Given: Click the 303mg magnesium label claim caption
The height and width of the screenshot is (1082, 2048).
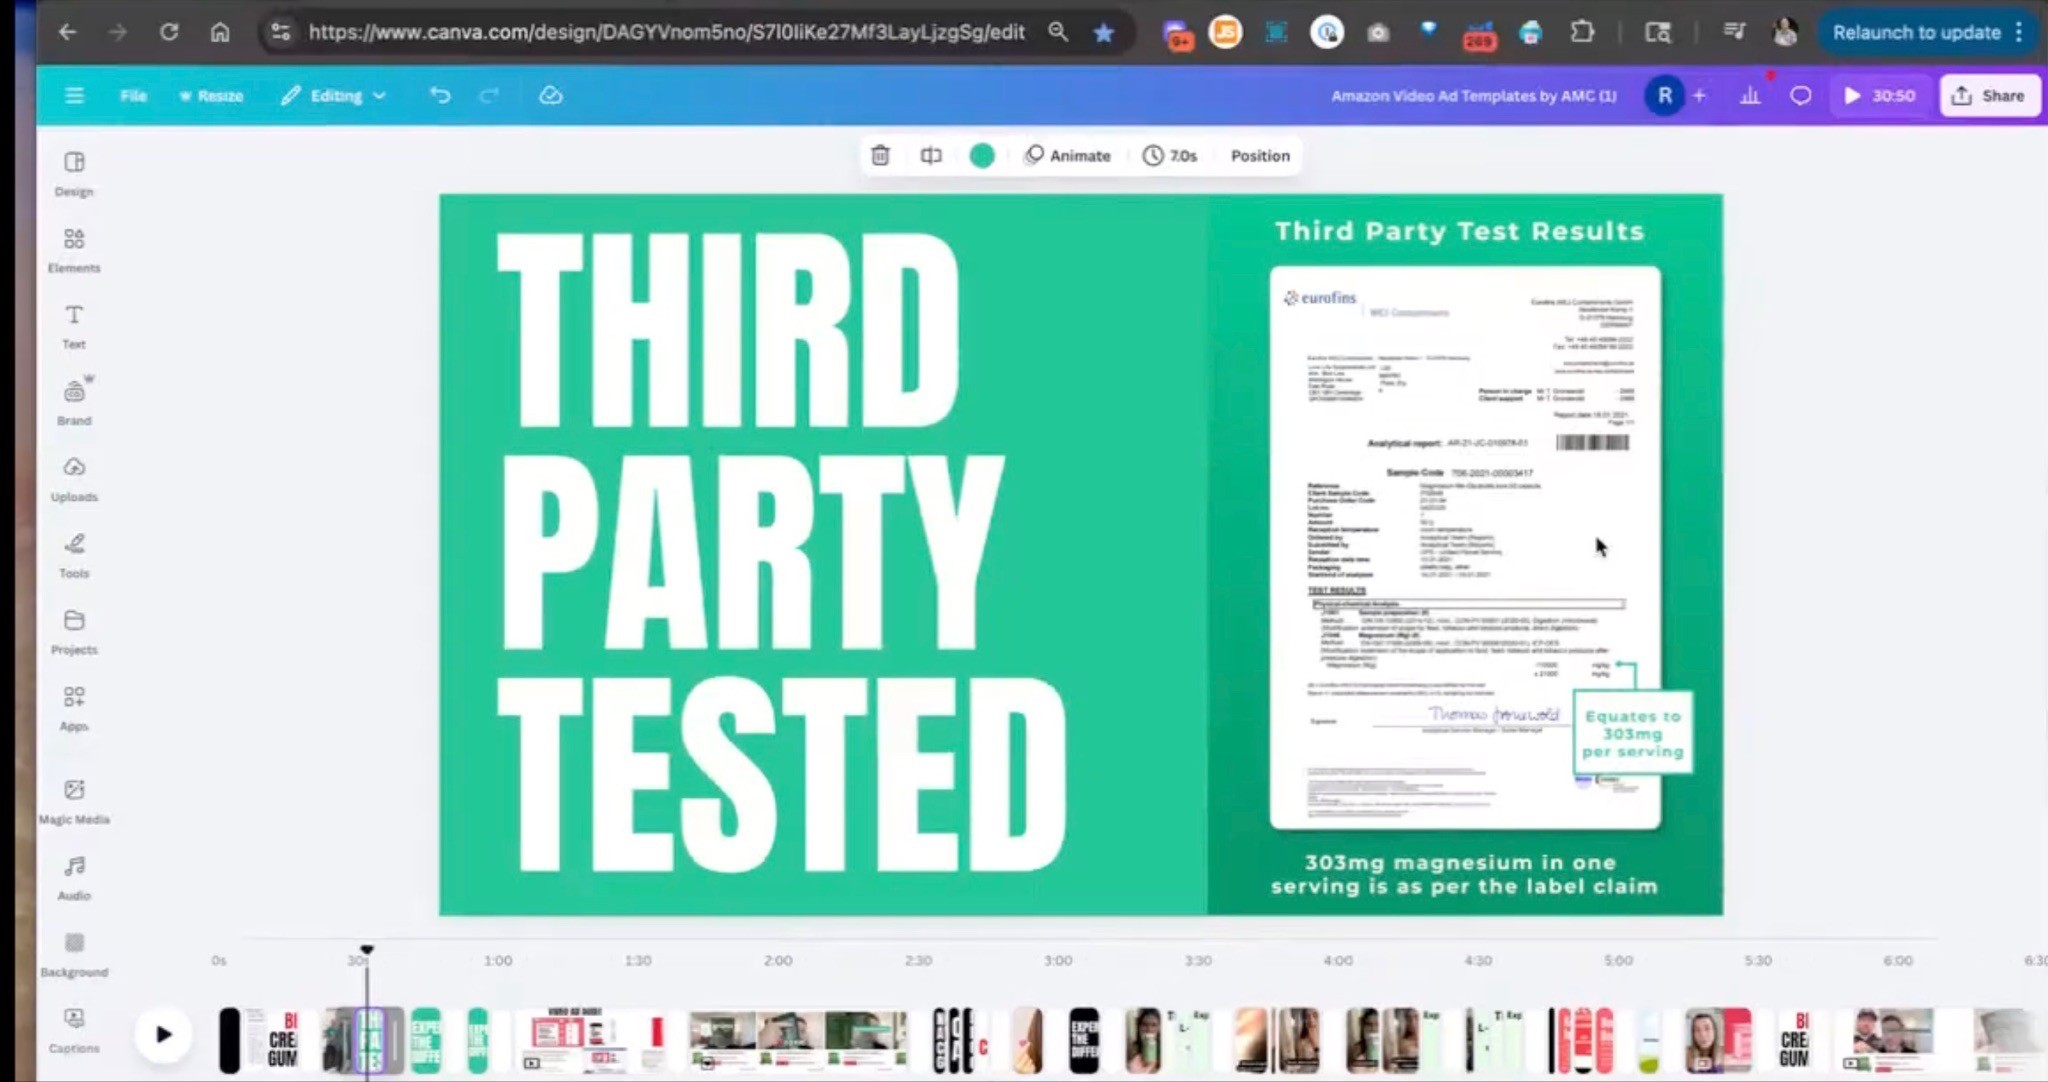Looking at the screenshot, I should pos(1464,874).
